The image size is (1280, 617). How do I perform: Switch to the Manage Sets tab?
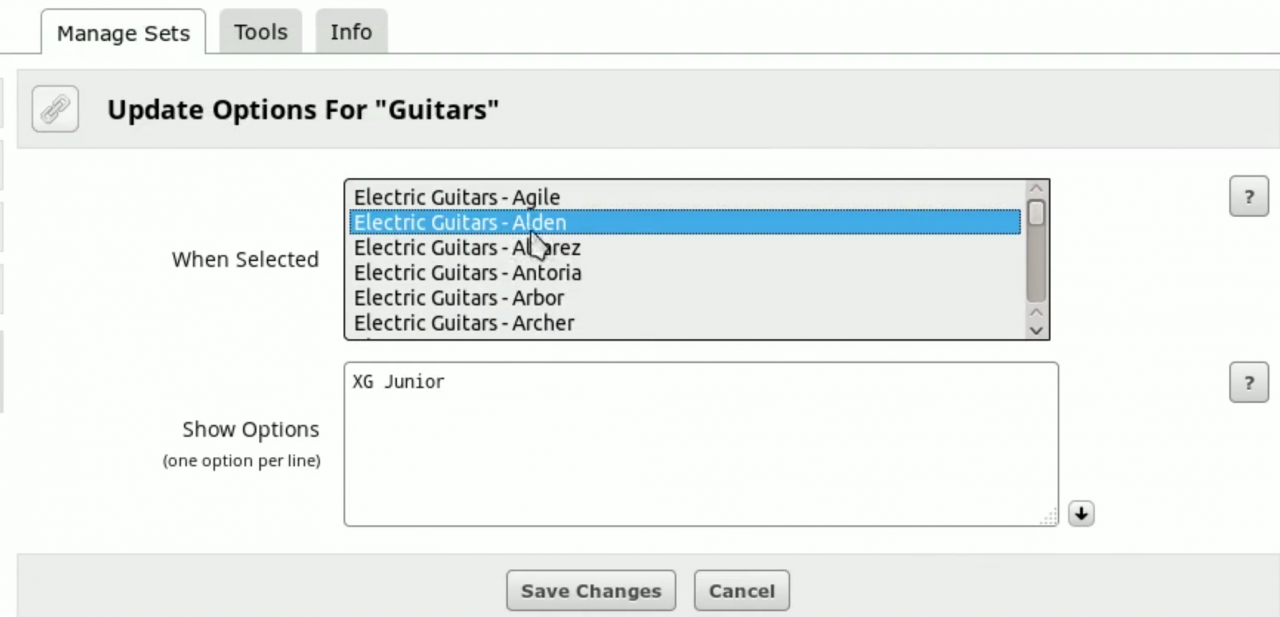coord(123,33)
